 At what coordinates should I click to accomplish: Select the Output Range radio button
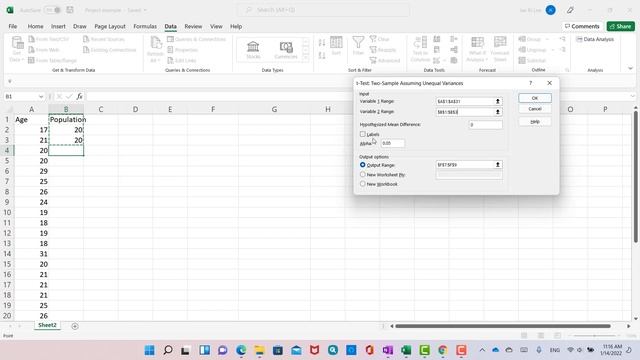tap(362, 165)
